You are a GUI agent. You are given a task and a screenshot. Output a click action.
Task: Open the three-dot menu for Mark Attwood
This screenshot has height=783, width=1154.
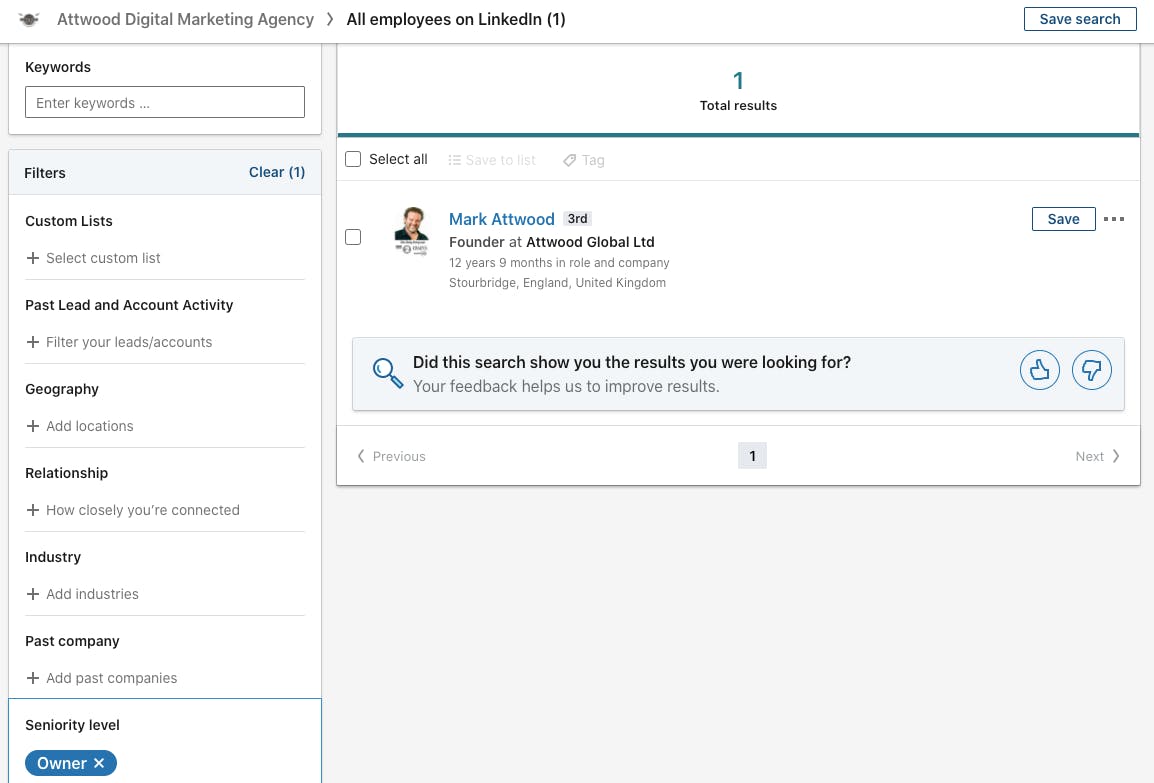(1114, 219)
